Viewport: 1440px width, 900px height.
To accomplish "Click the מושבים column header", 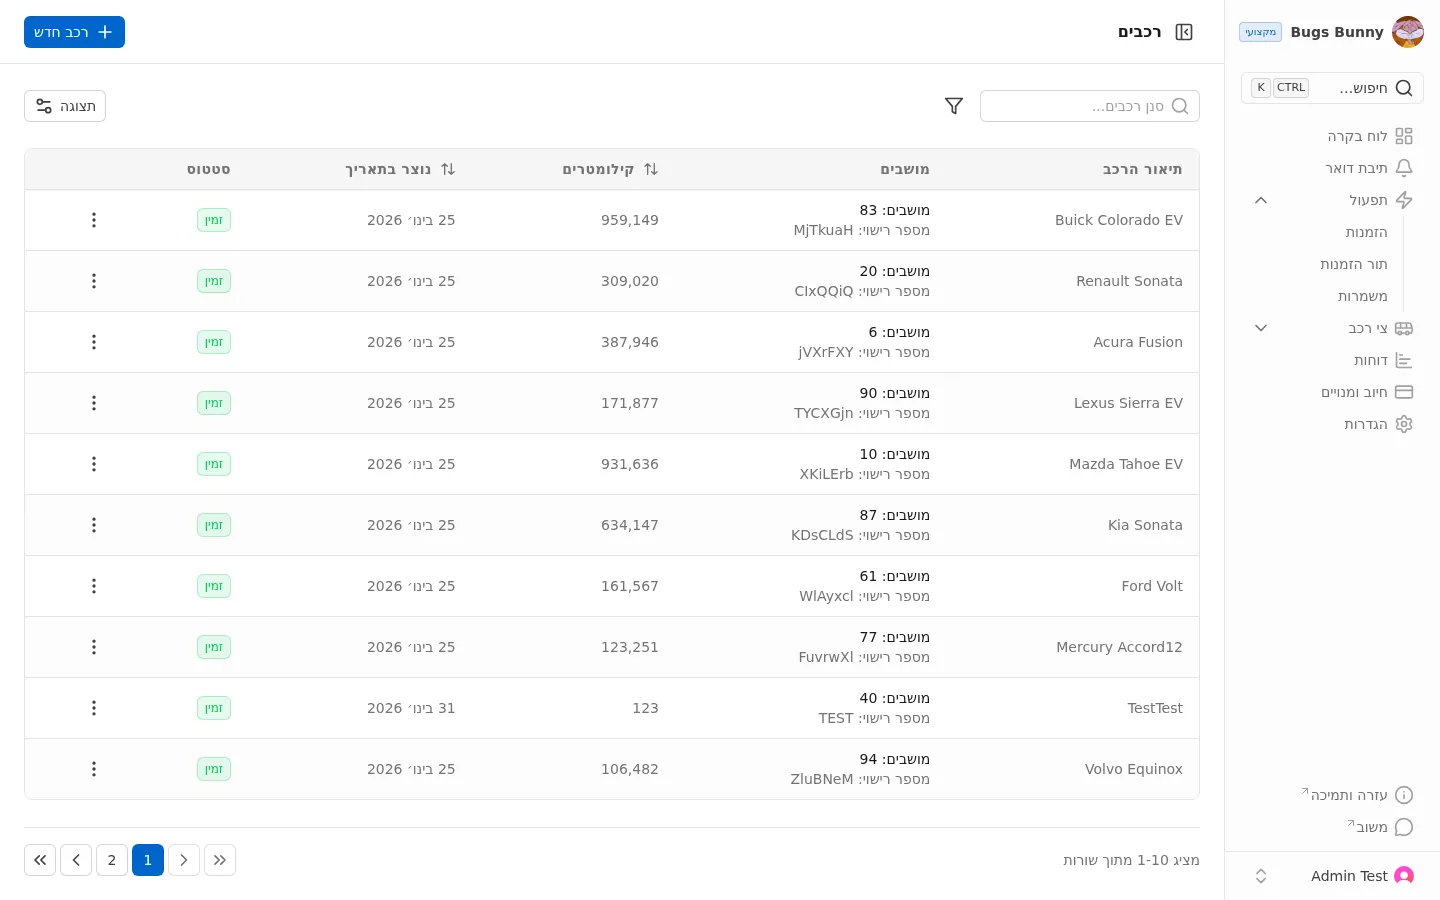I will (x=905, y=169).
